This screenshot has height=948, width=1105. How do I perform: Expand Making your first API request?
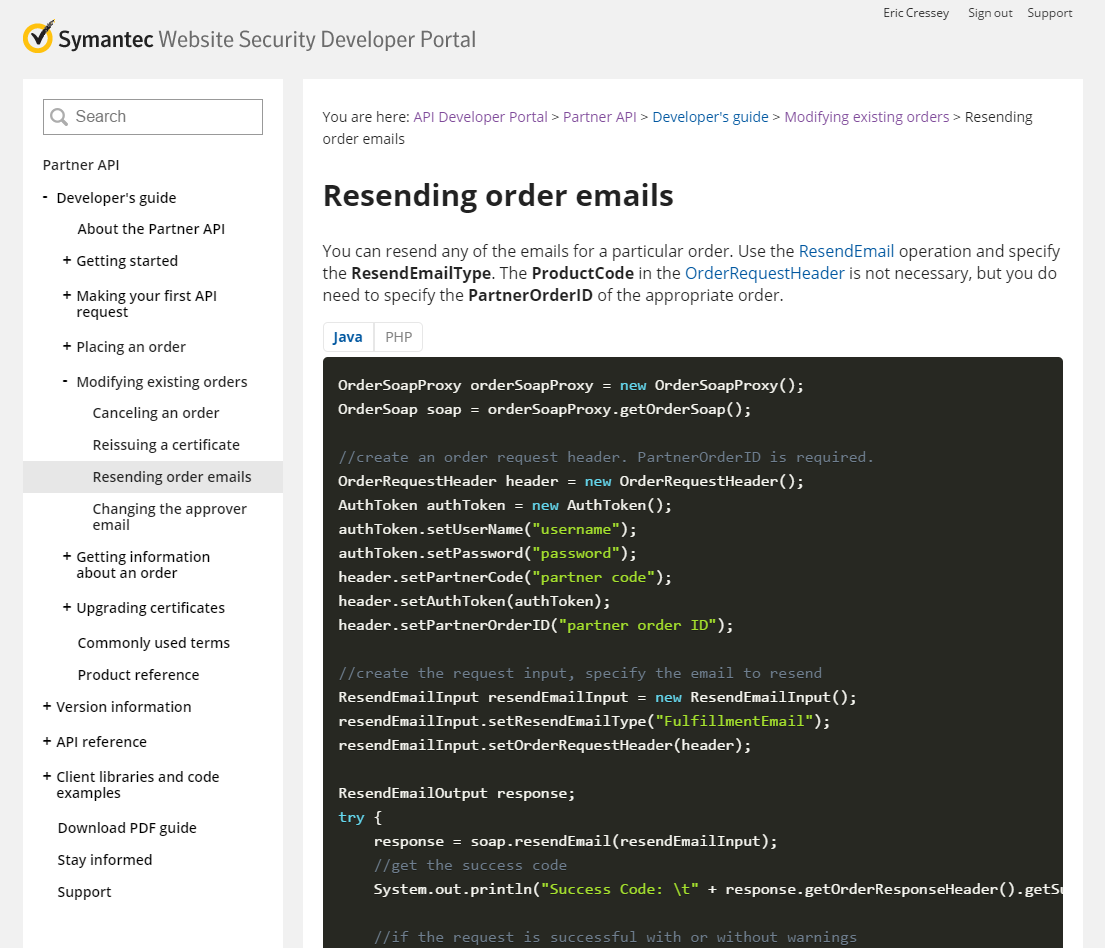(67, 295)
